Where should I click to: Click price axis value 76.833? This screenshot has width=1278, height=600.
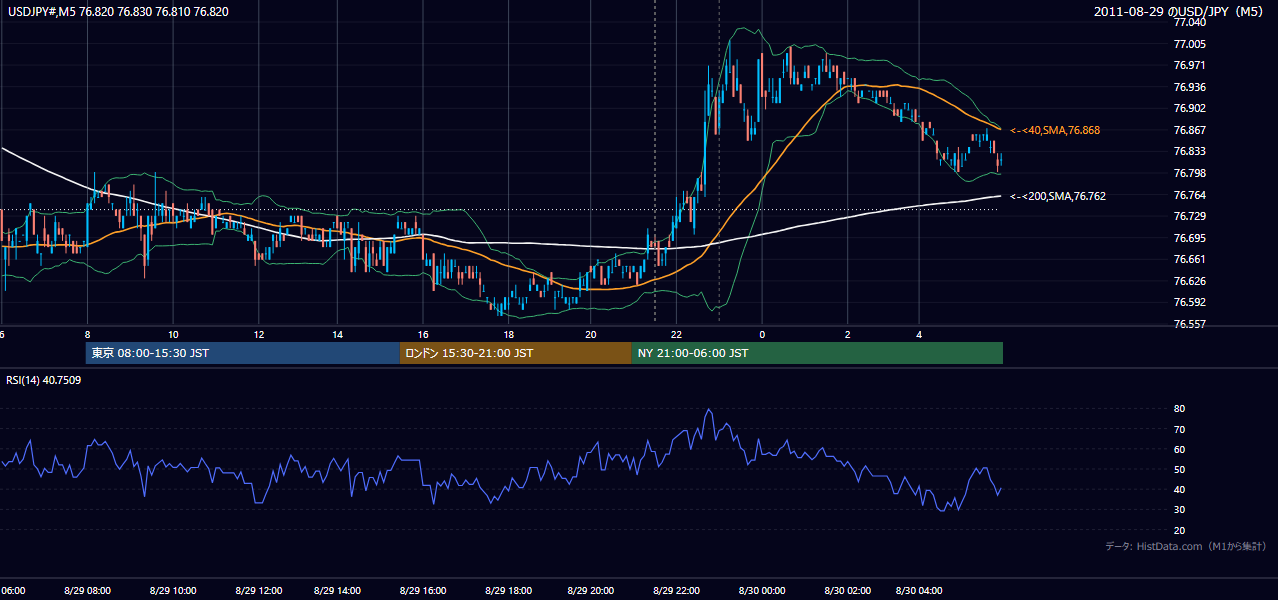click(1191, 151)
